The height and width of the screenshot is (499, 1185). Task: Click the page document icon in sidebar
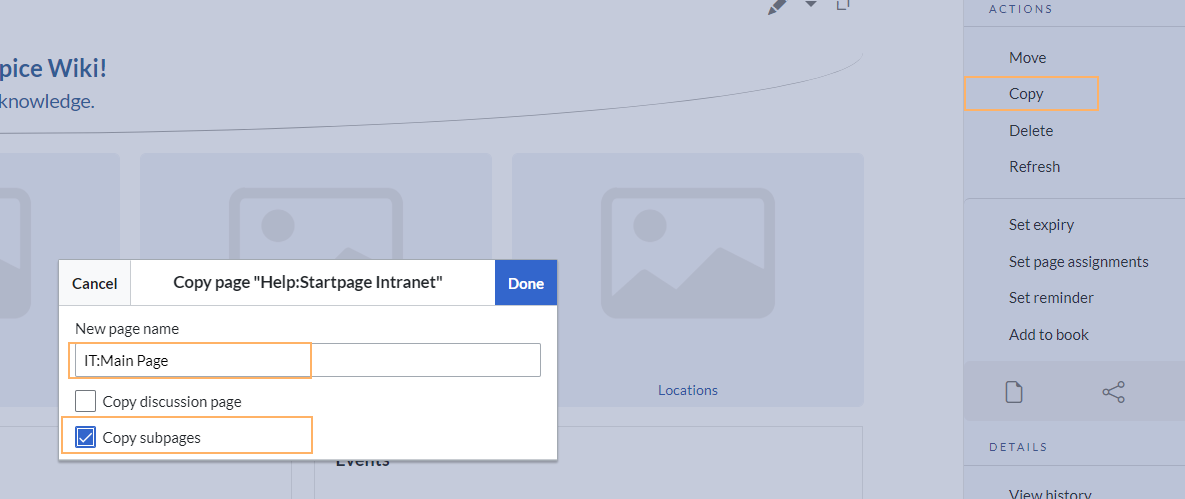point(1013,392)
